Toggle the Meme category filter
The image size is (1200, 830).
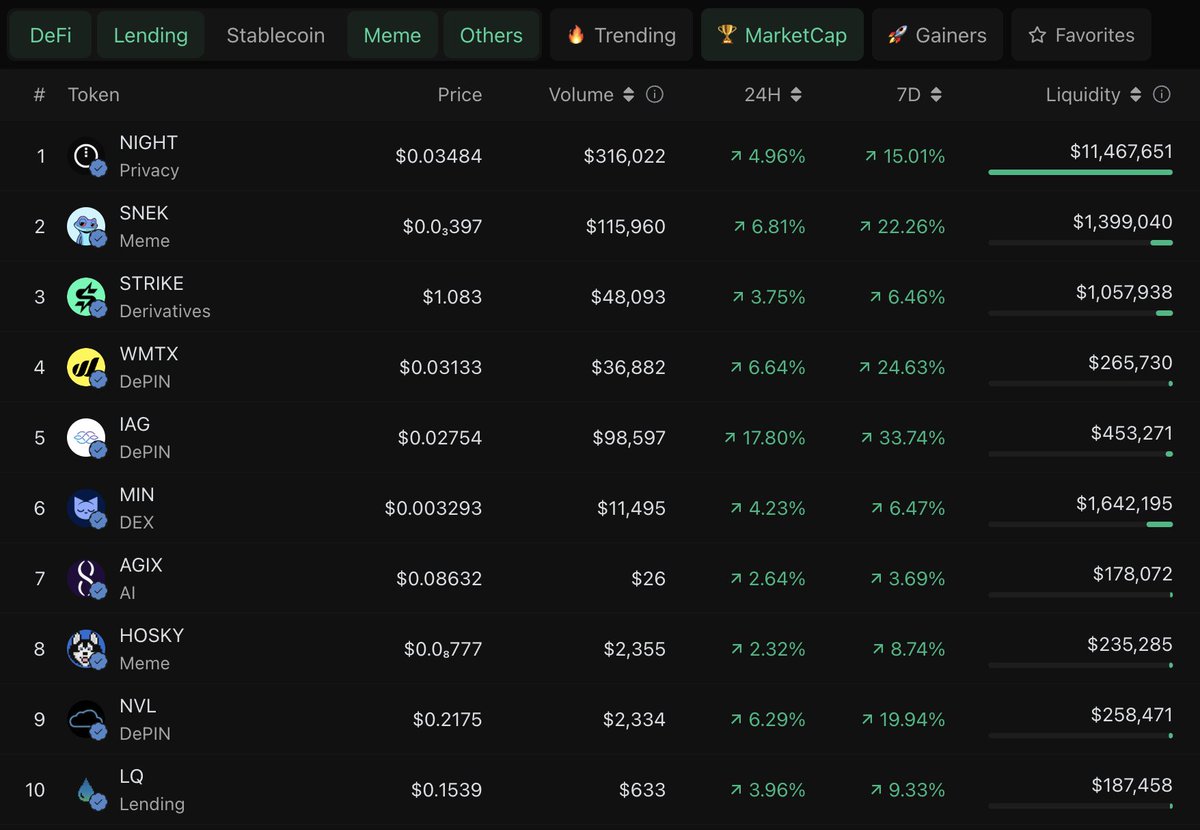click(x=392, y=35)
